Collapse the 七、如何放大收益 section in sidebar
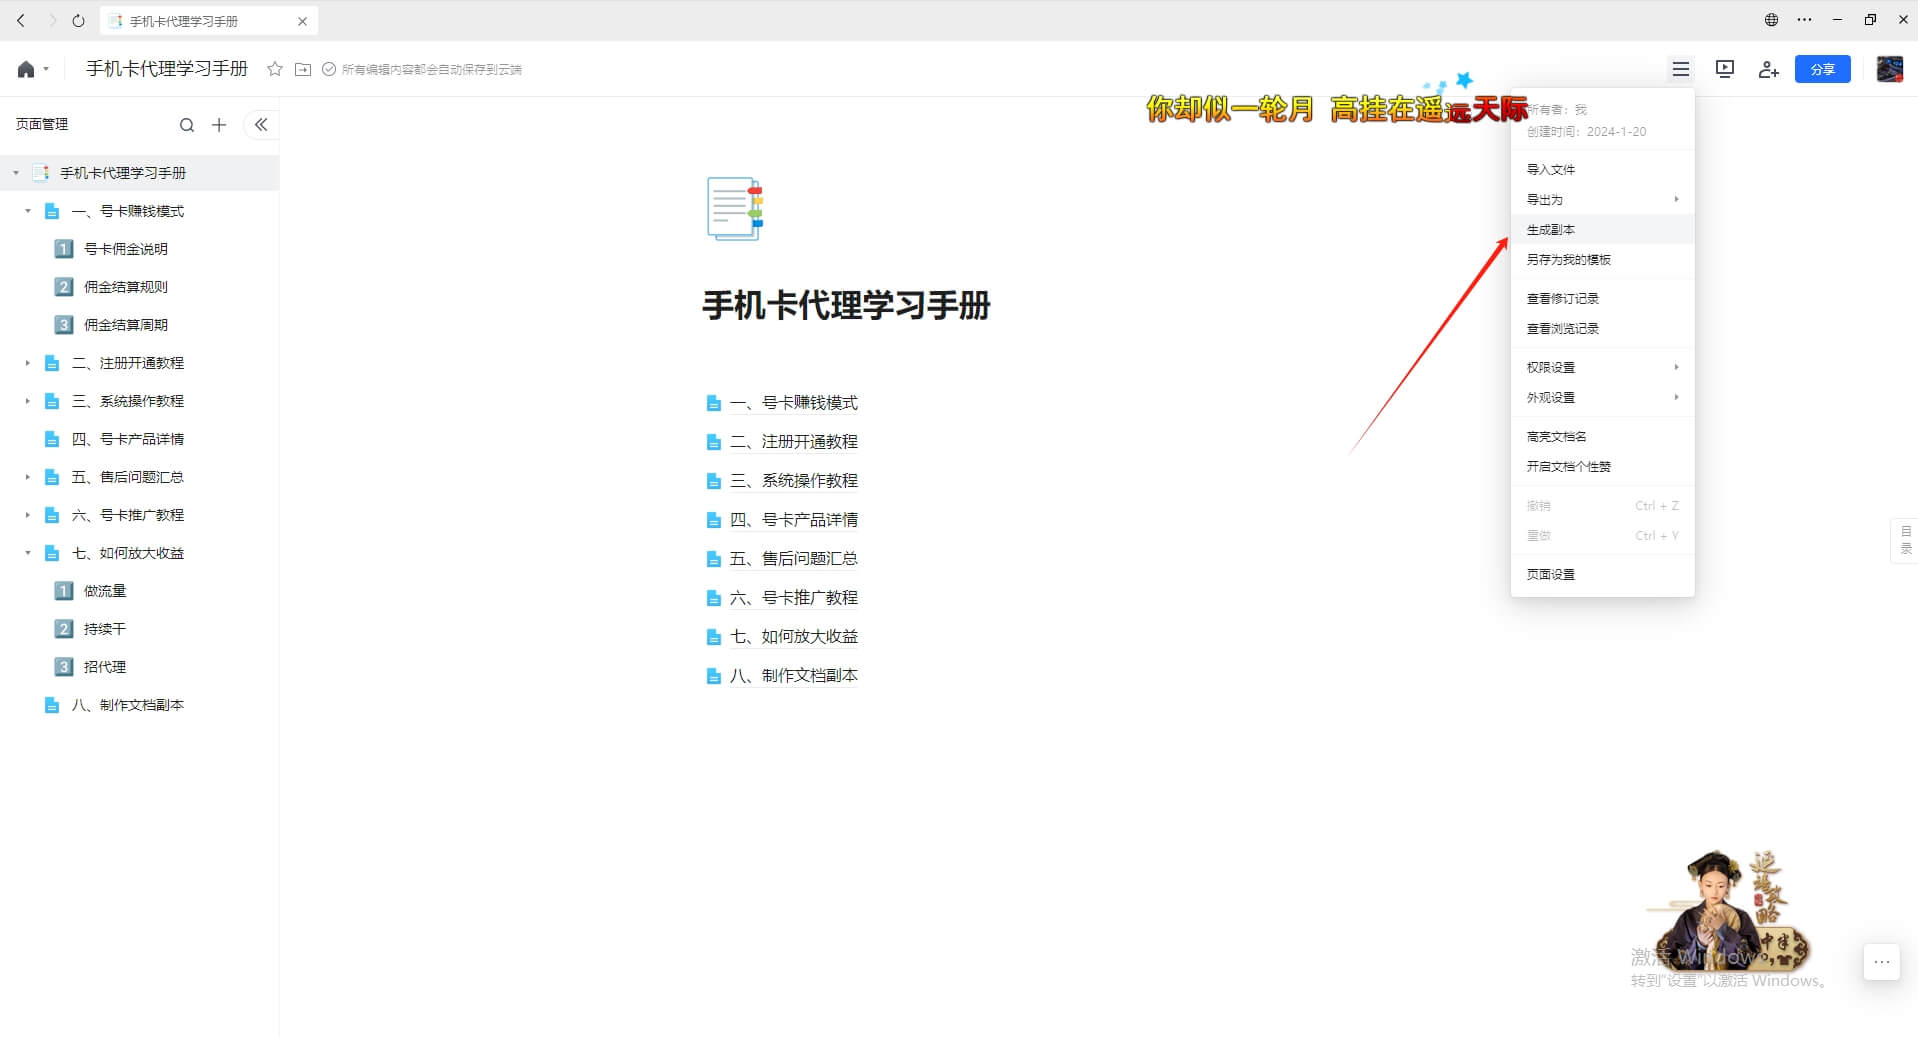1918x1038 pixels. point(27,552)
